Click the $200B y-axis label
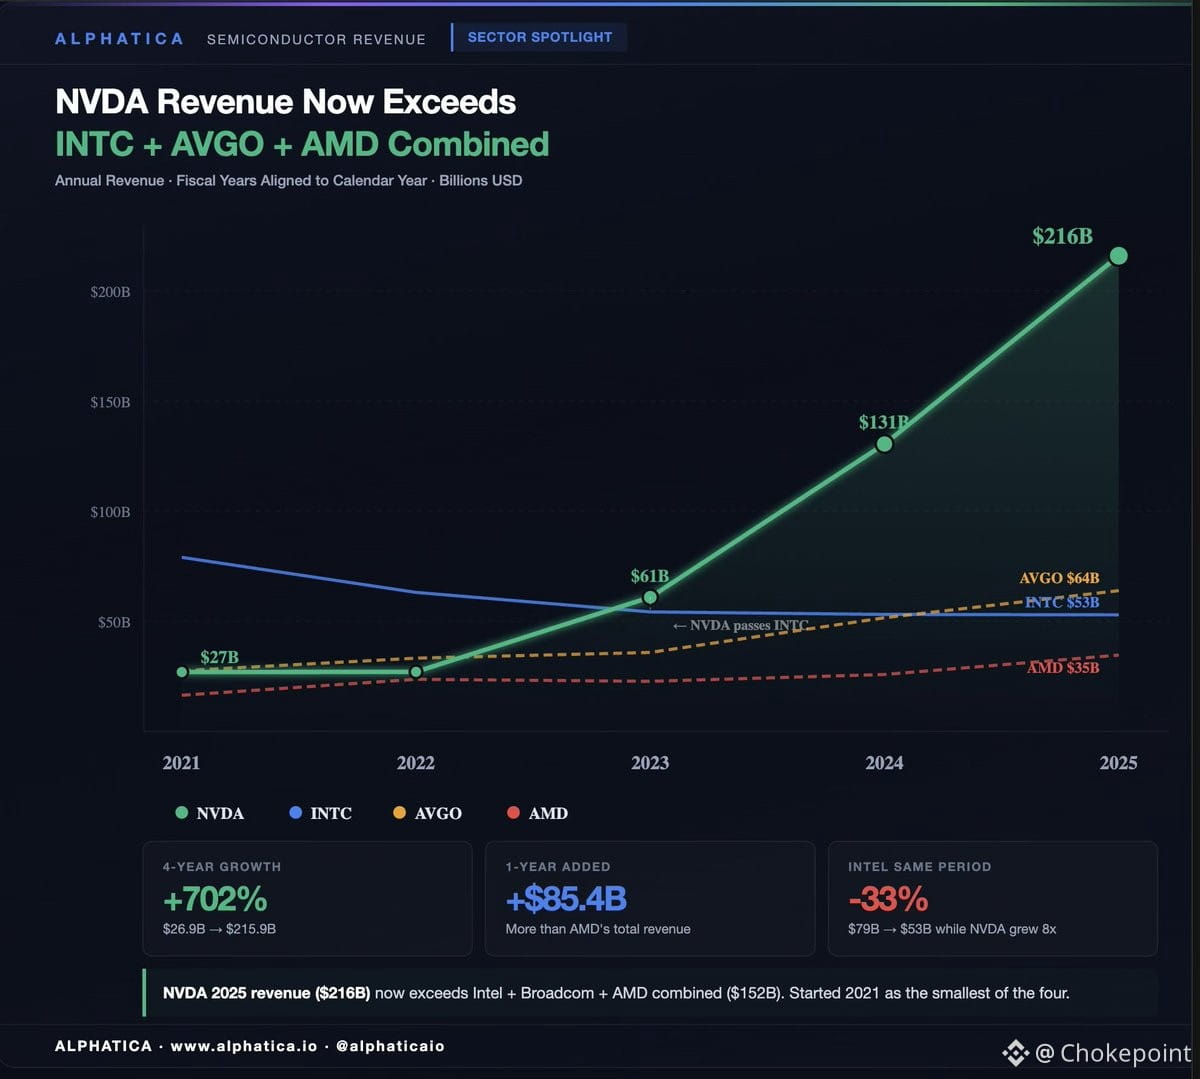 (110, 292)
